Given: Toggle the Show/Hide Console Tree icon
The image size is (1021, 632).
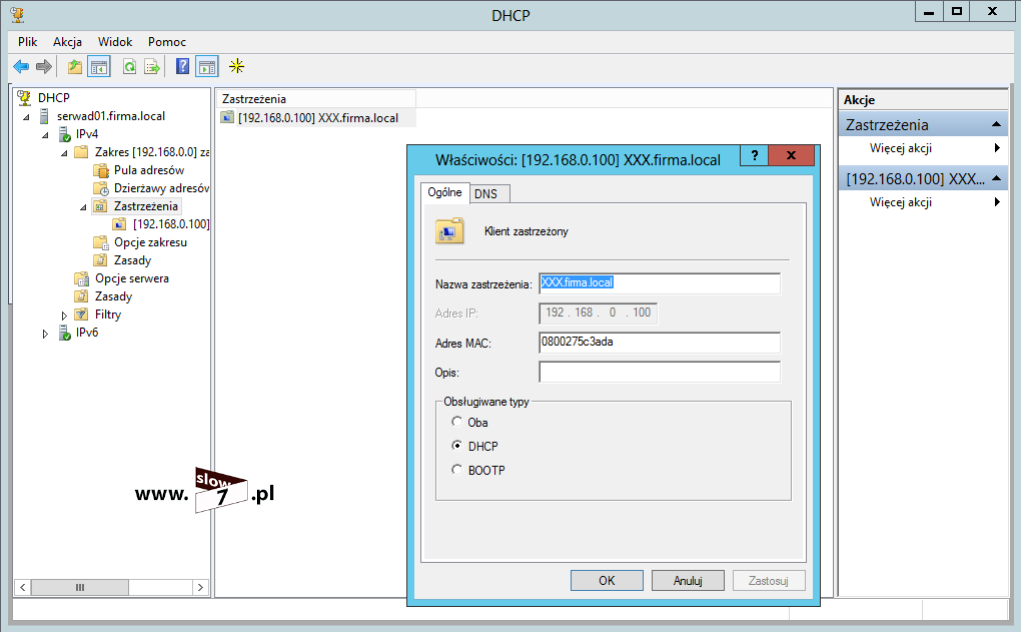Looking at the screenshot, I should tap(99, 67).
